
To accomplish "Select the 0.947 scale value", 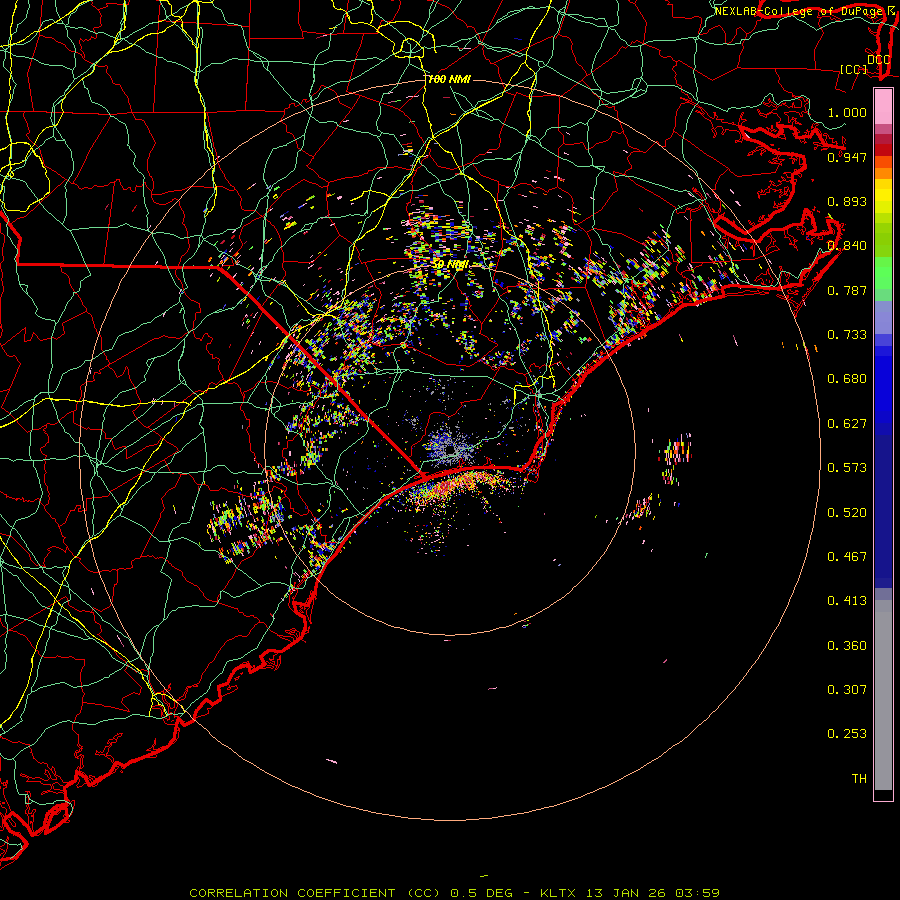I will tap(847, 157).
